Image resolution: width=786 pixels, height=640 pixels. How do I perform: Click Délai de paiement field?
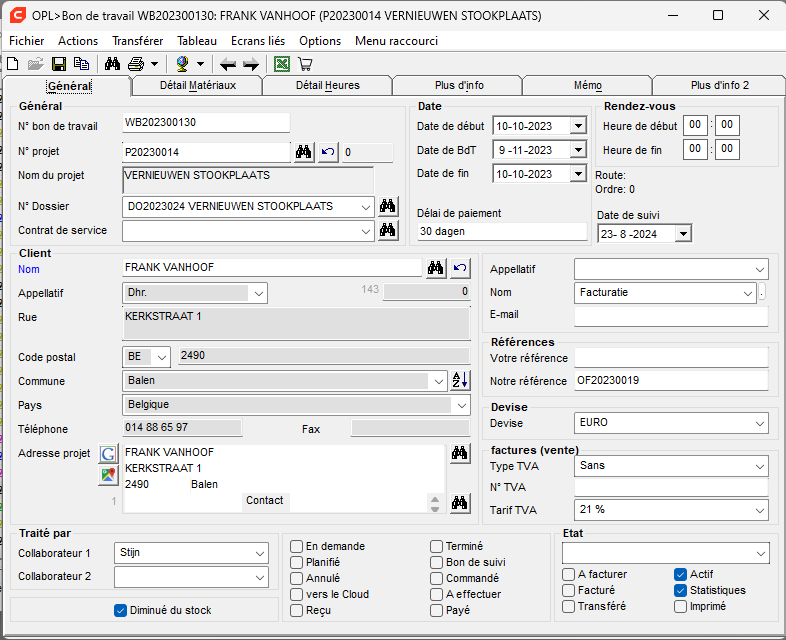click(x=502, y=232)
